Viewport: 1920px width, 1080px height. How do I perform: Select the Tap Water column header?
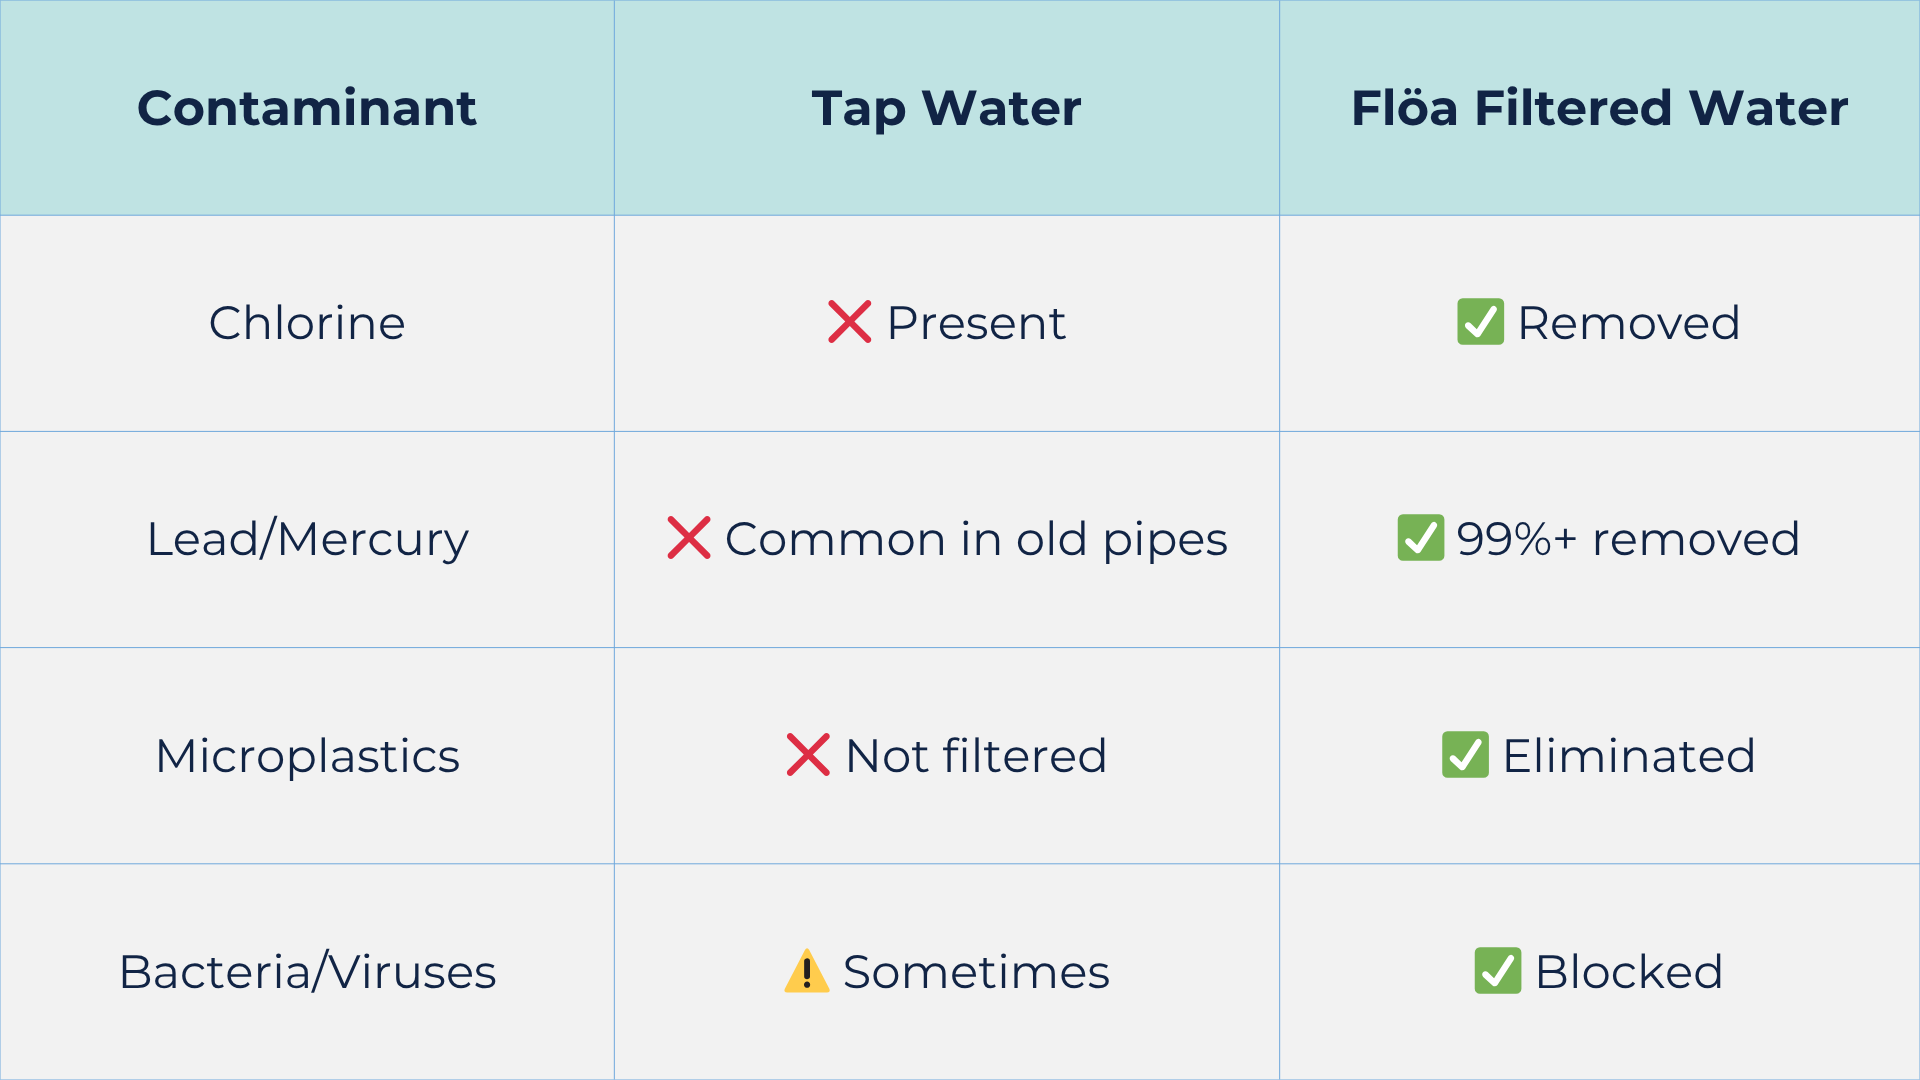pyautogui.click(x=947, y=108)
